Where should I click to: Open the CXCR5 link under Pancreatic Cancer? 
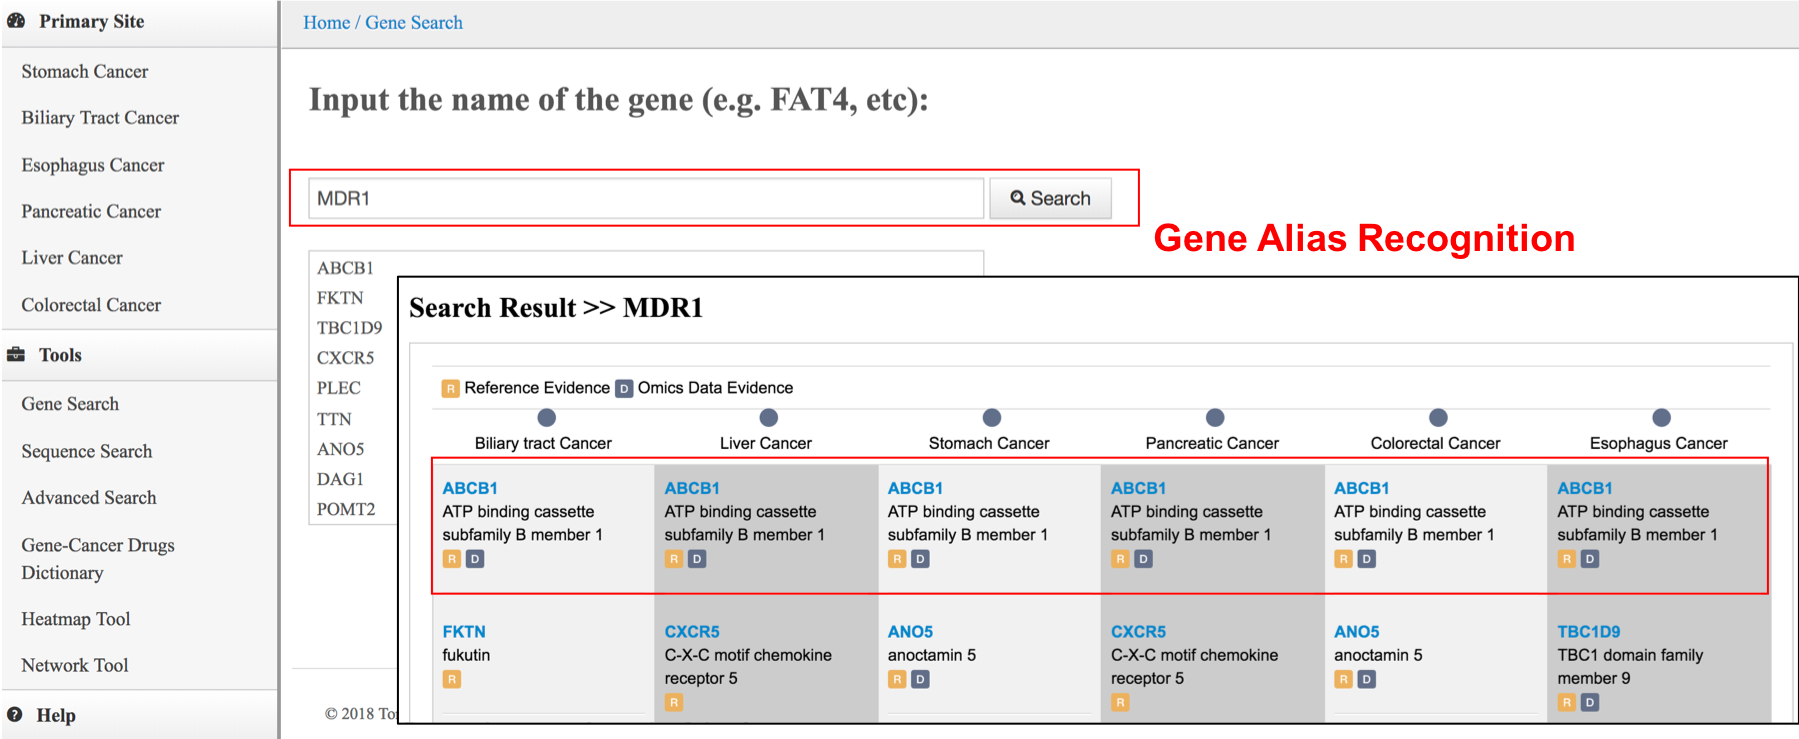(1138, 632)
